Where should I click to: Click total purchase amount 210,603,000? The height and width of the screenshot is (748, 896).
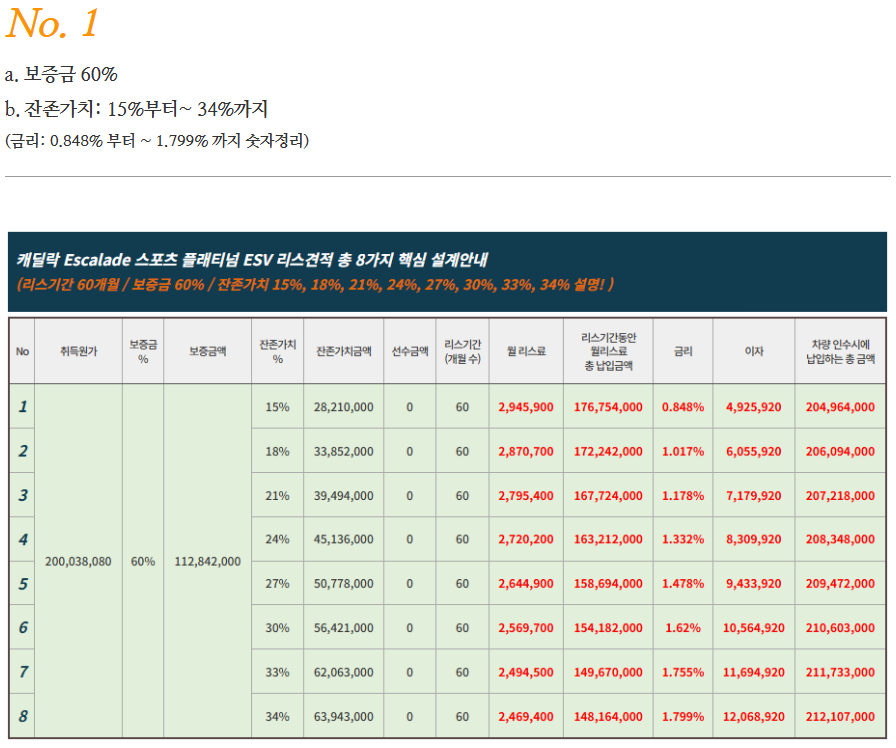840,628
